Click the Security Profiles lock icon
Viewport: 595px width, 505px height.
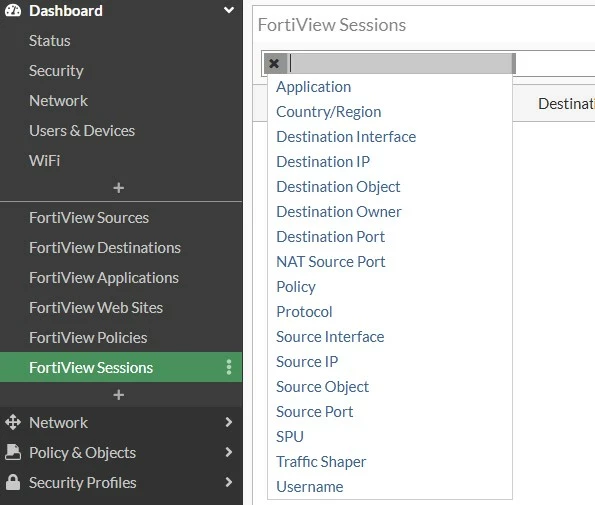13,482
